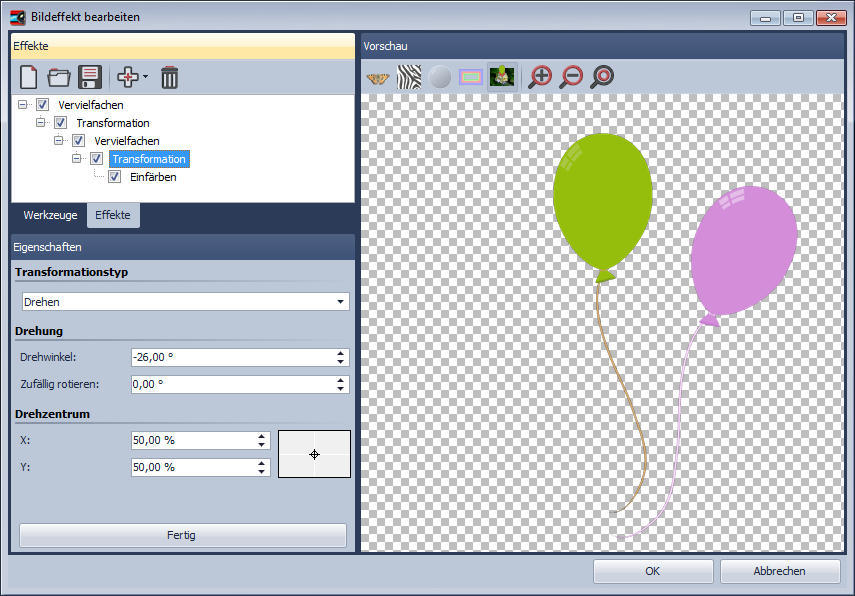Open effect file with the folder icon
This screenshot has width=855, height=596.
[x=59, y=77]
